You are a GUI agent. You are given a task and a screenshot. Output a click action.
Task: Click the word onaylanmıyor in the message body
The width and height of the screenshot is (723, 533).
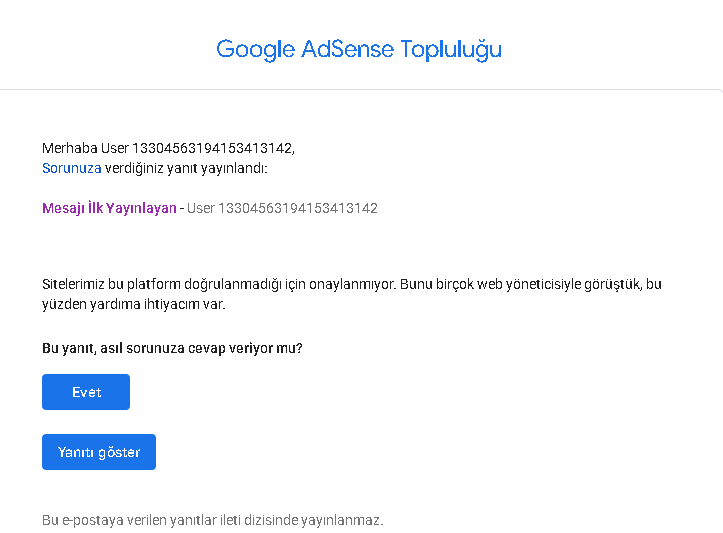(x=352, y=284)
